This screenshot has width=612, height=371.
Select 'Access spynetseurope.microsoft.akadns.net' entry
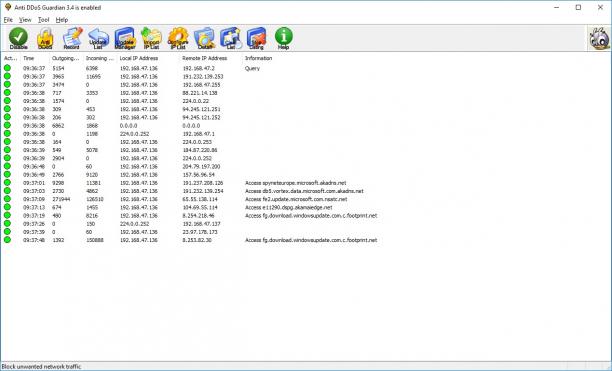[295, 183]
